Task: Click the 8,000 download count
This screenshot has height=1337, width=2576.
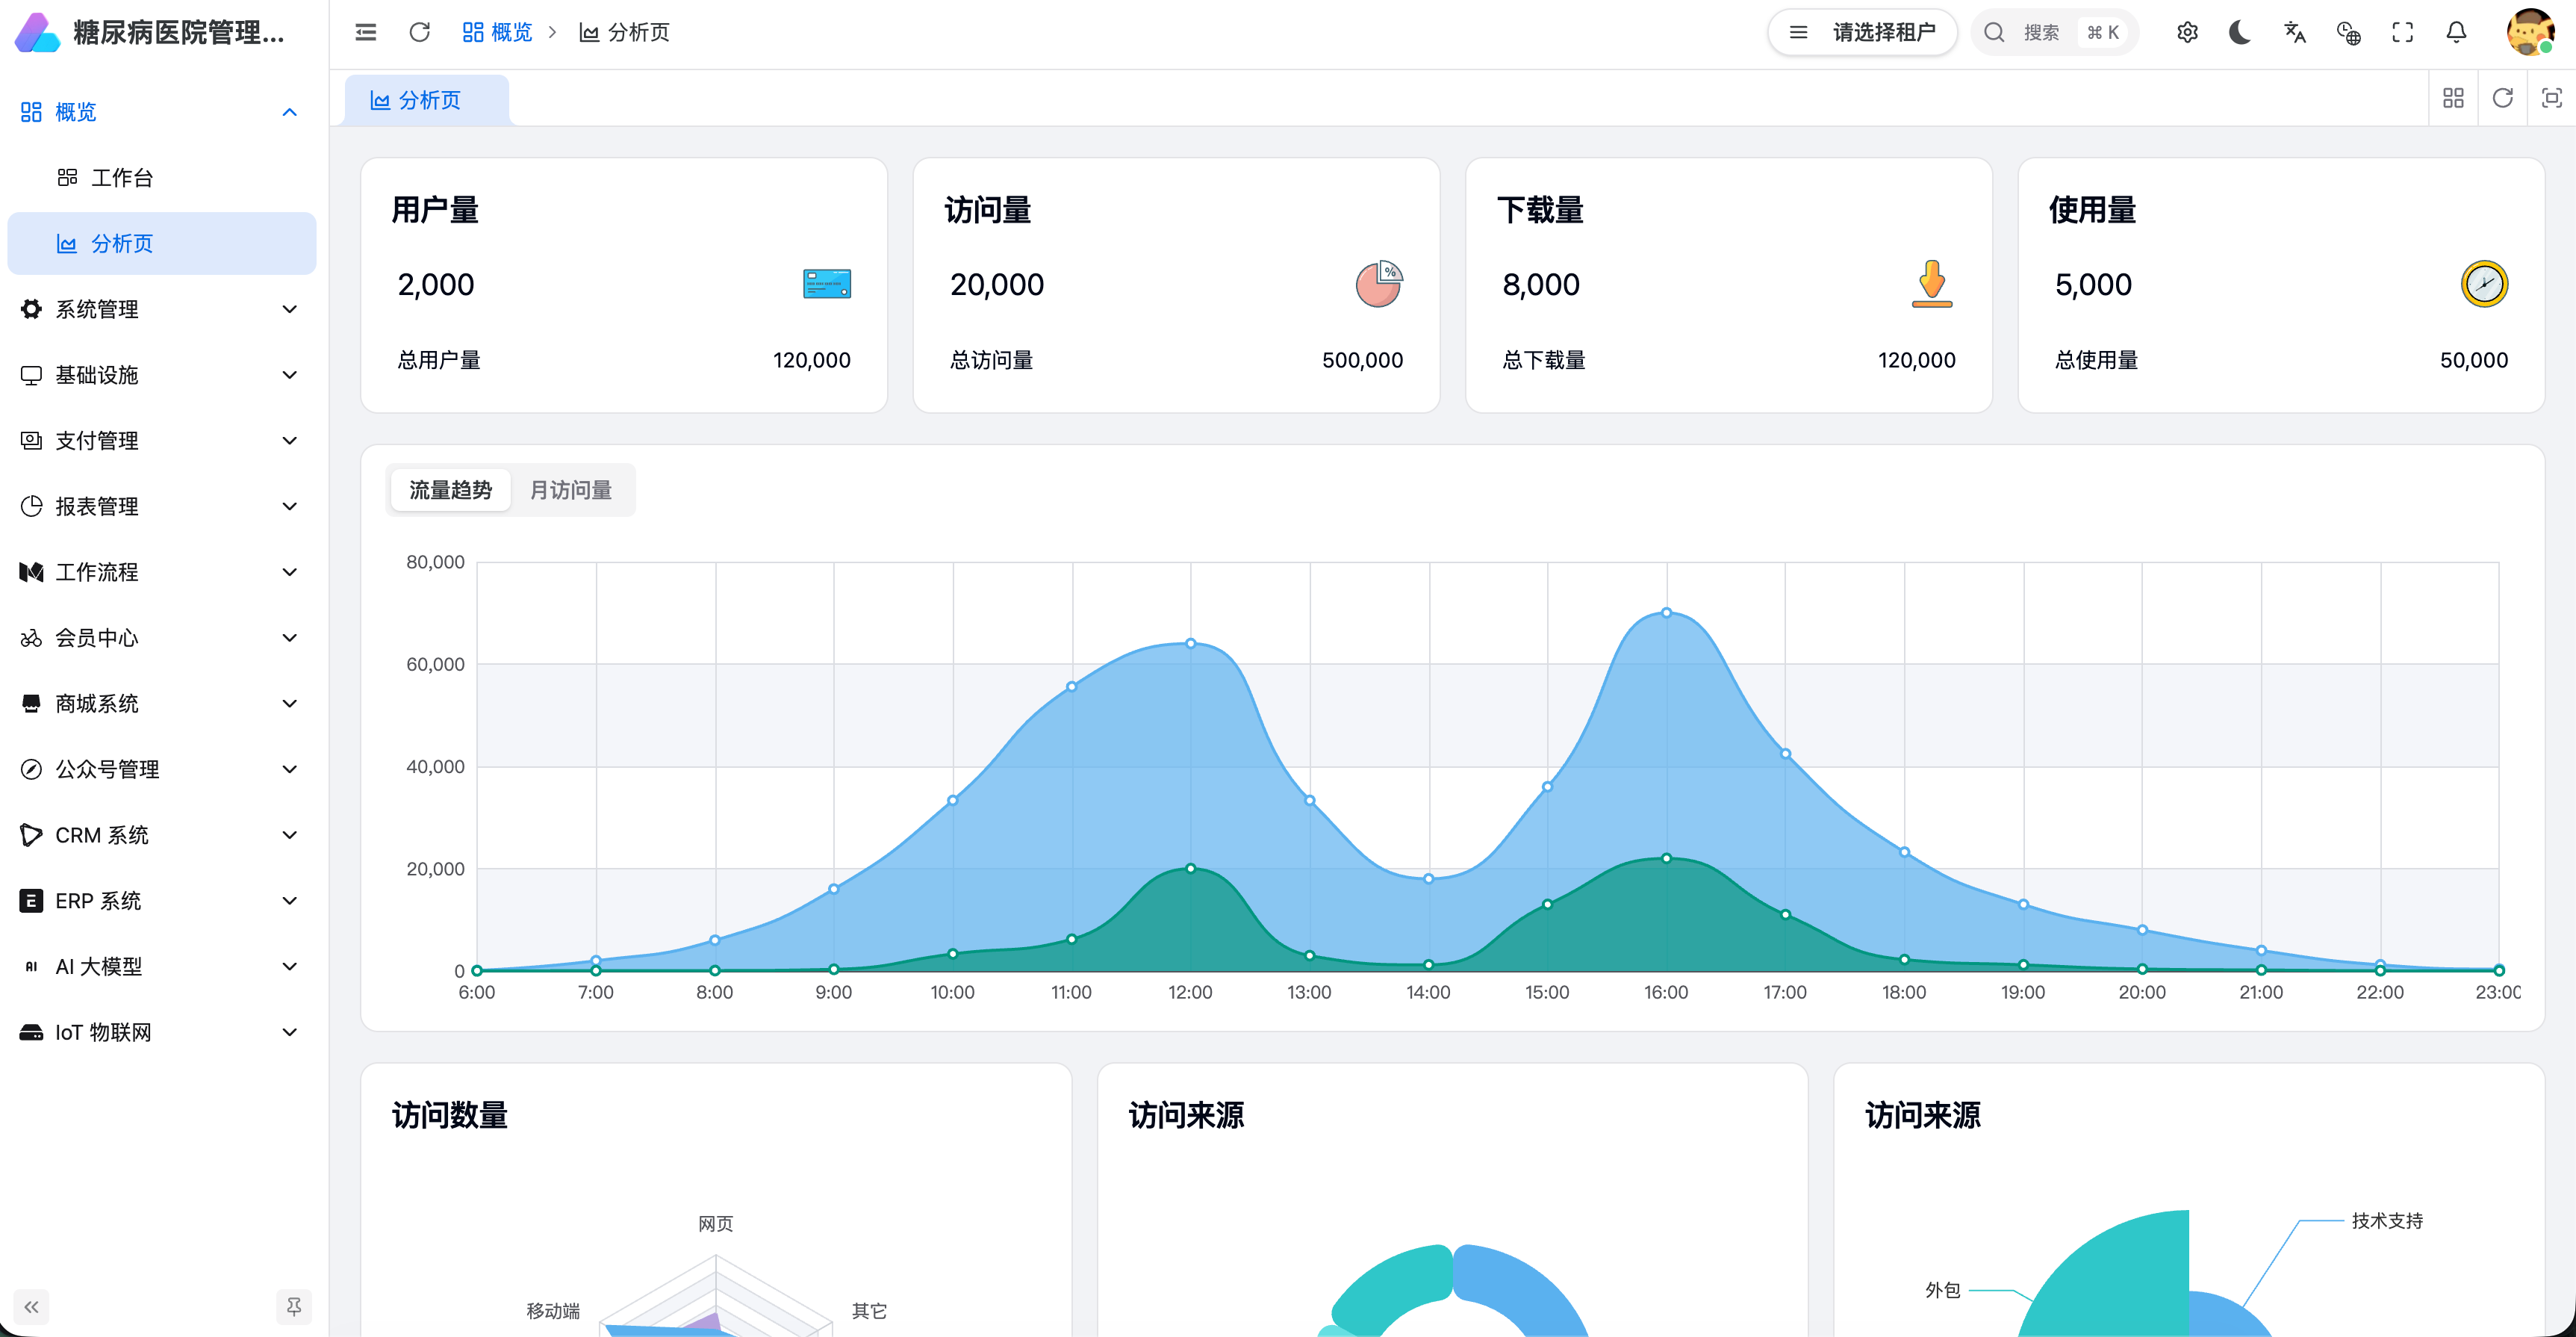Action: click(1541, 285)
